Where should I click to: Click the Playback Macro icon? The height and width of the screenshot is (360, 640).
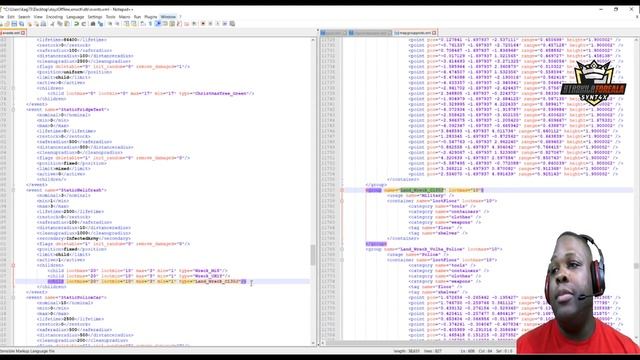pyautogui.click(x=217, y=24)
